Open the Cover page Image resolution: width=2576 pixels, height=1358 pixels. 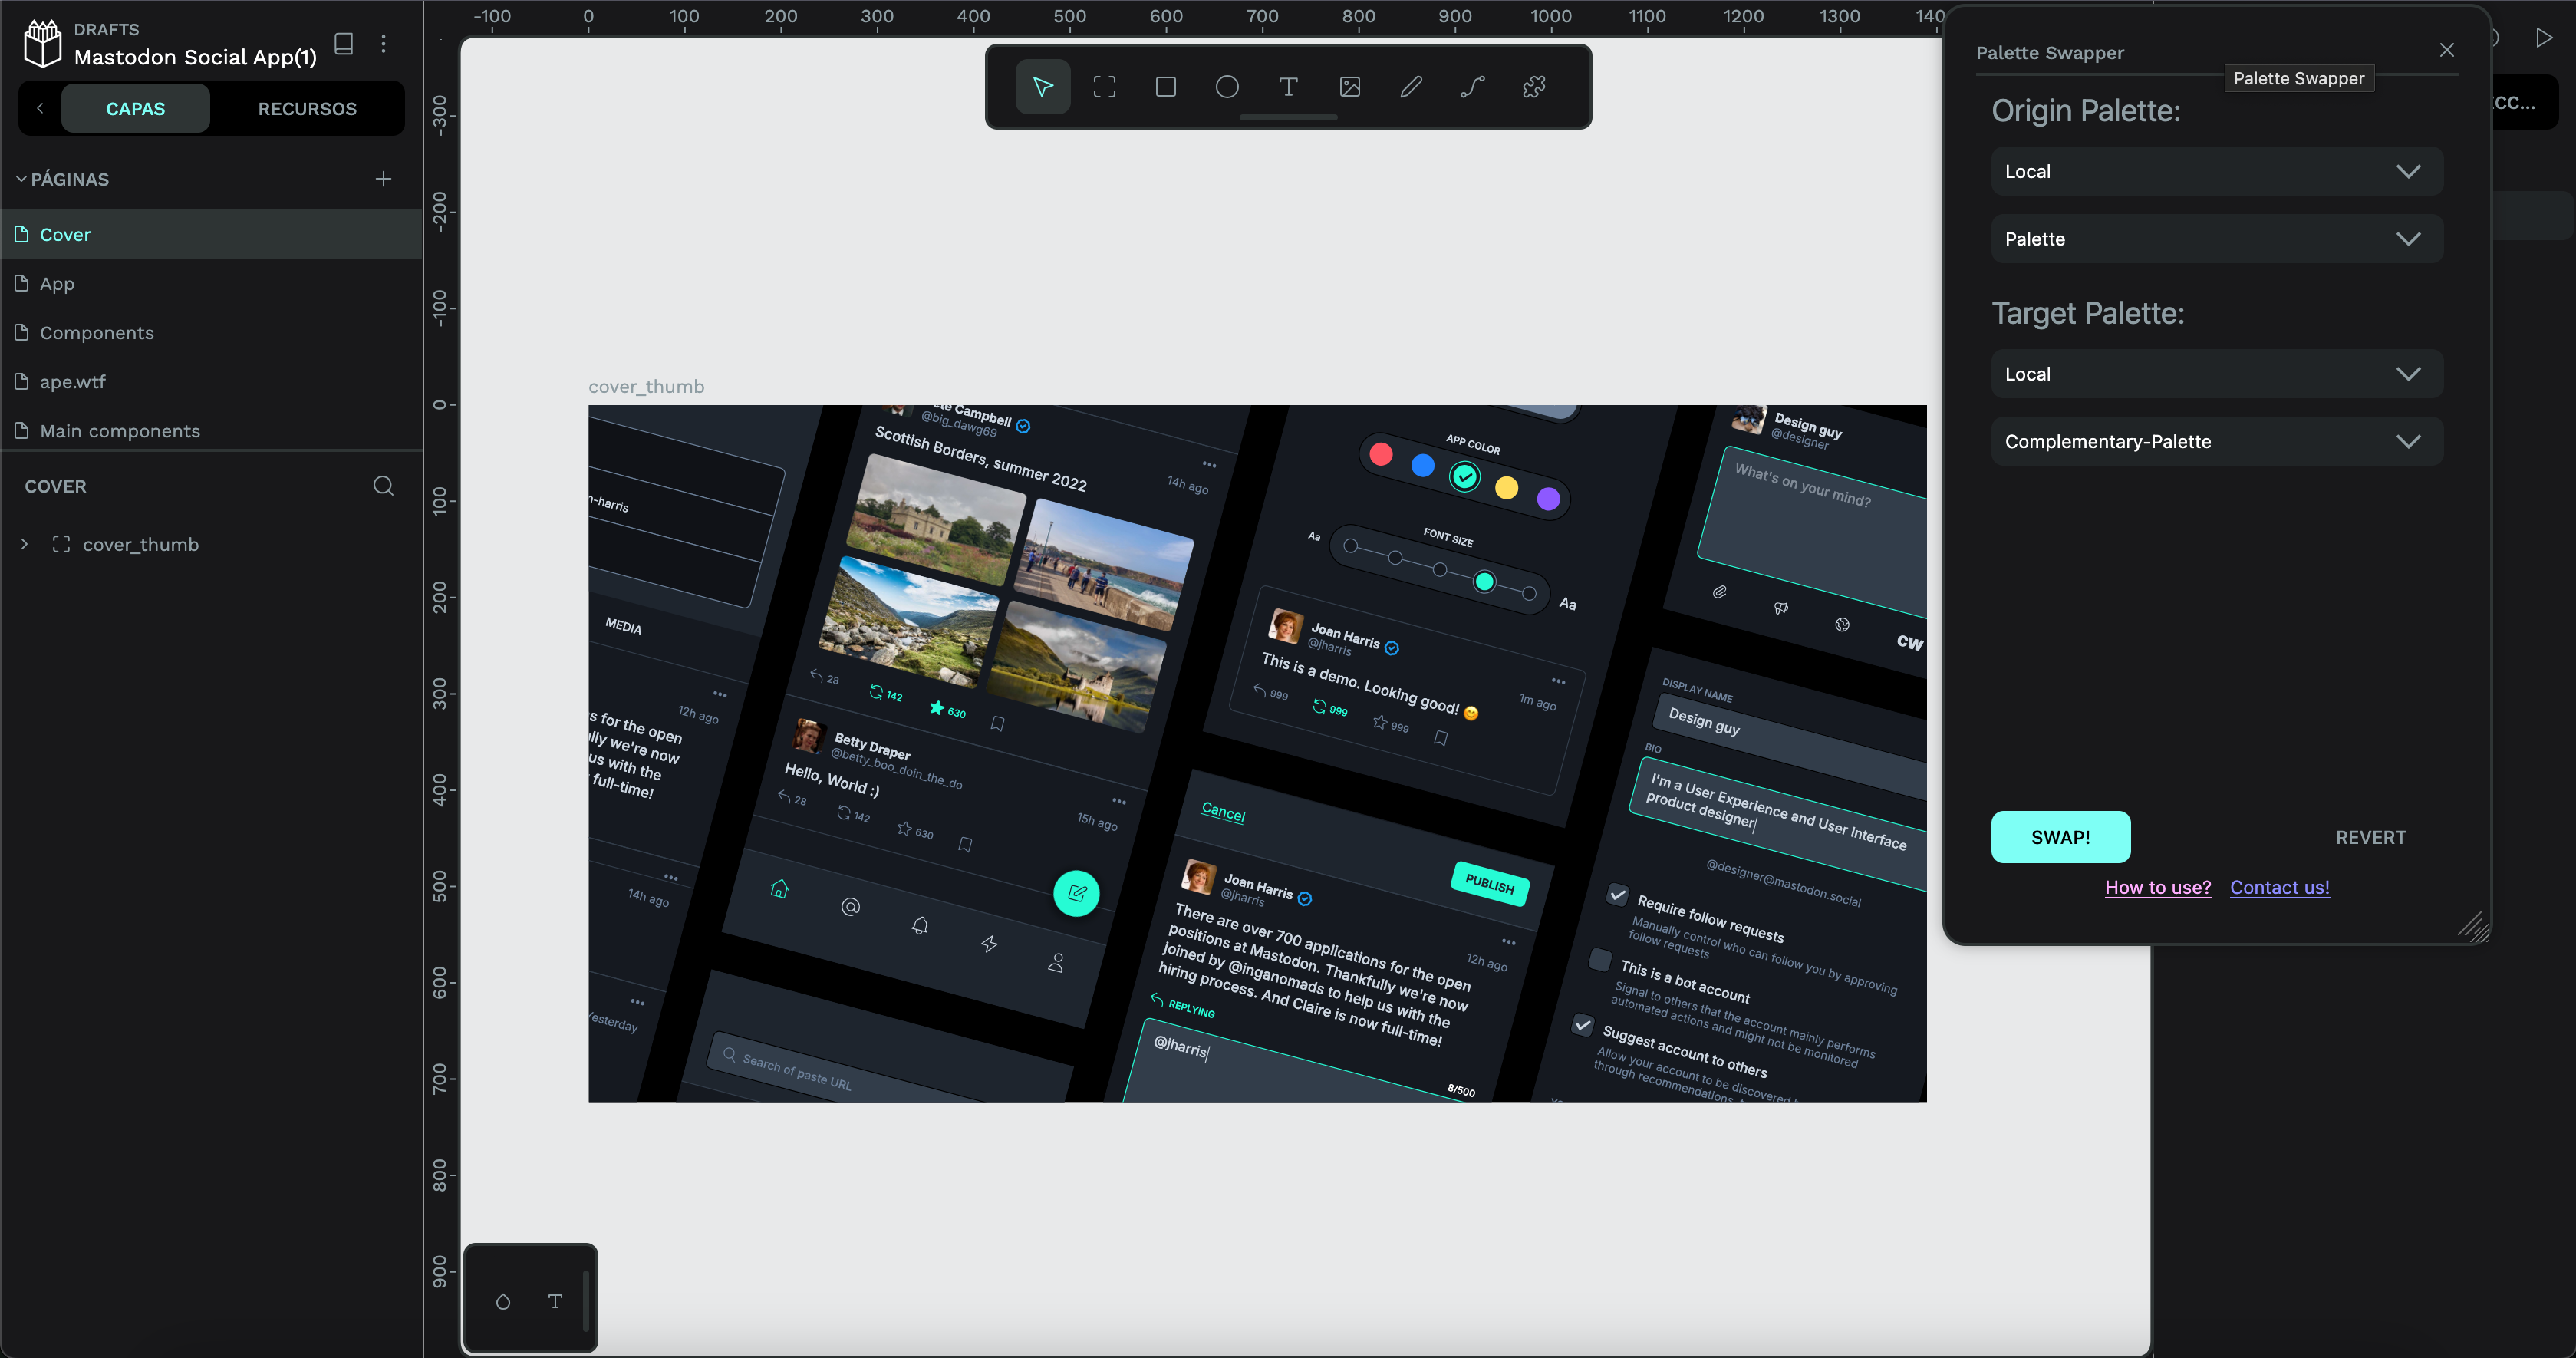pos(211,234)
